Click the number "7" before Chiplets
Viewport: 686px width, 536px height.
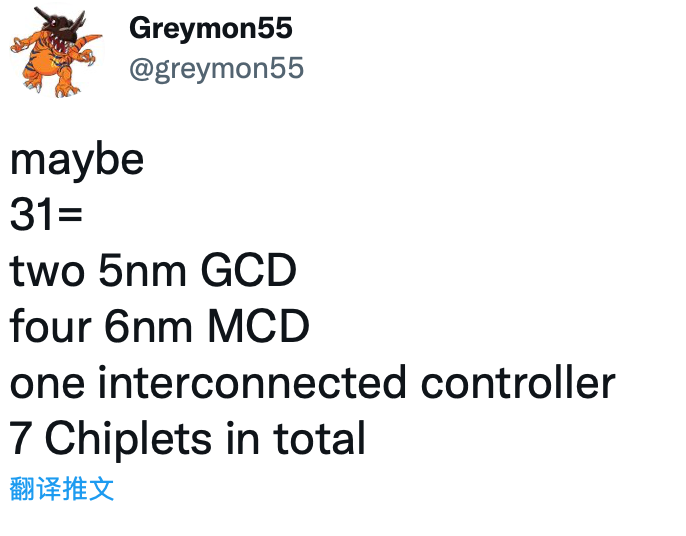click(20, 438)
